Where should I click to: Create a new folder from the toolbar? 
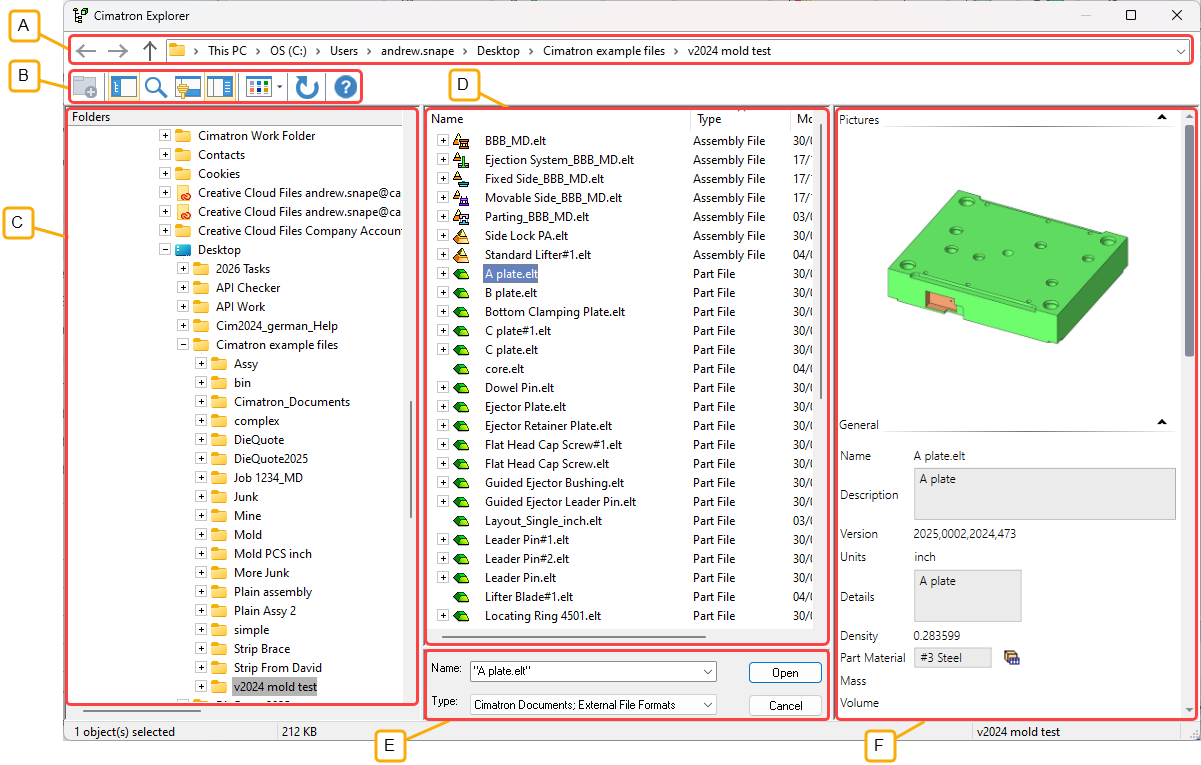tap(85, 87)
